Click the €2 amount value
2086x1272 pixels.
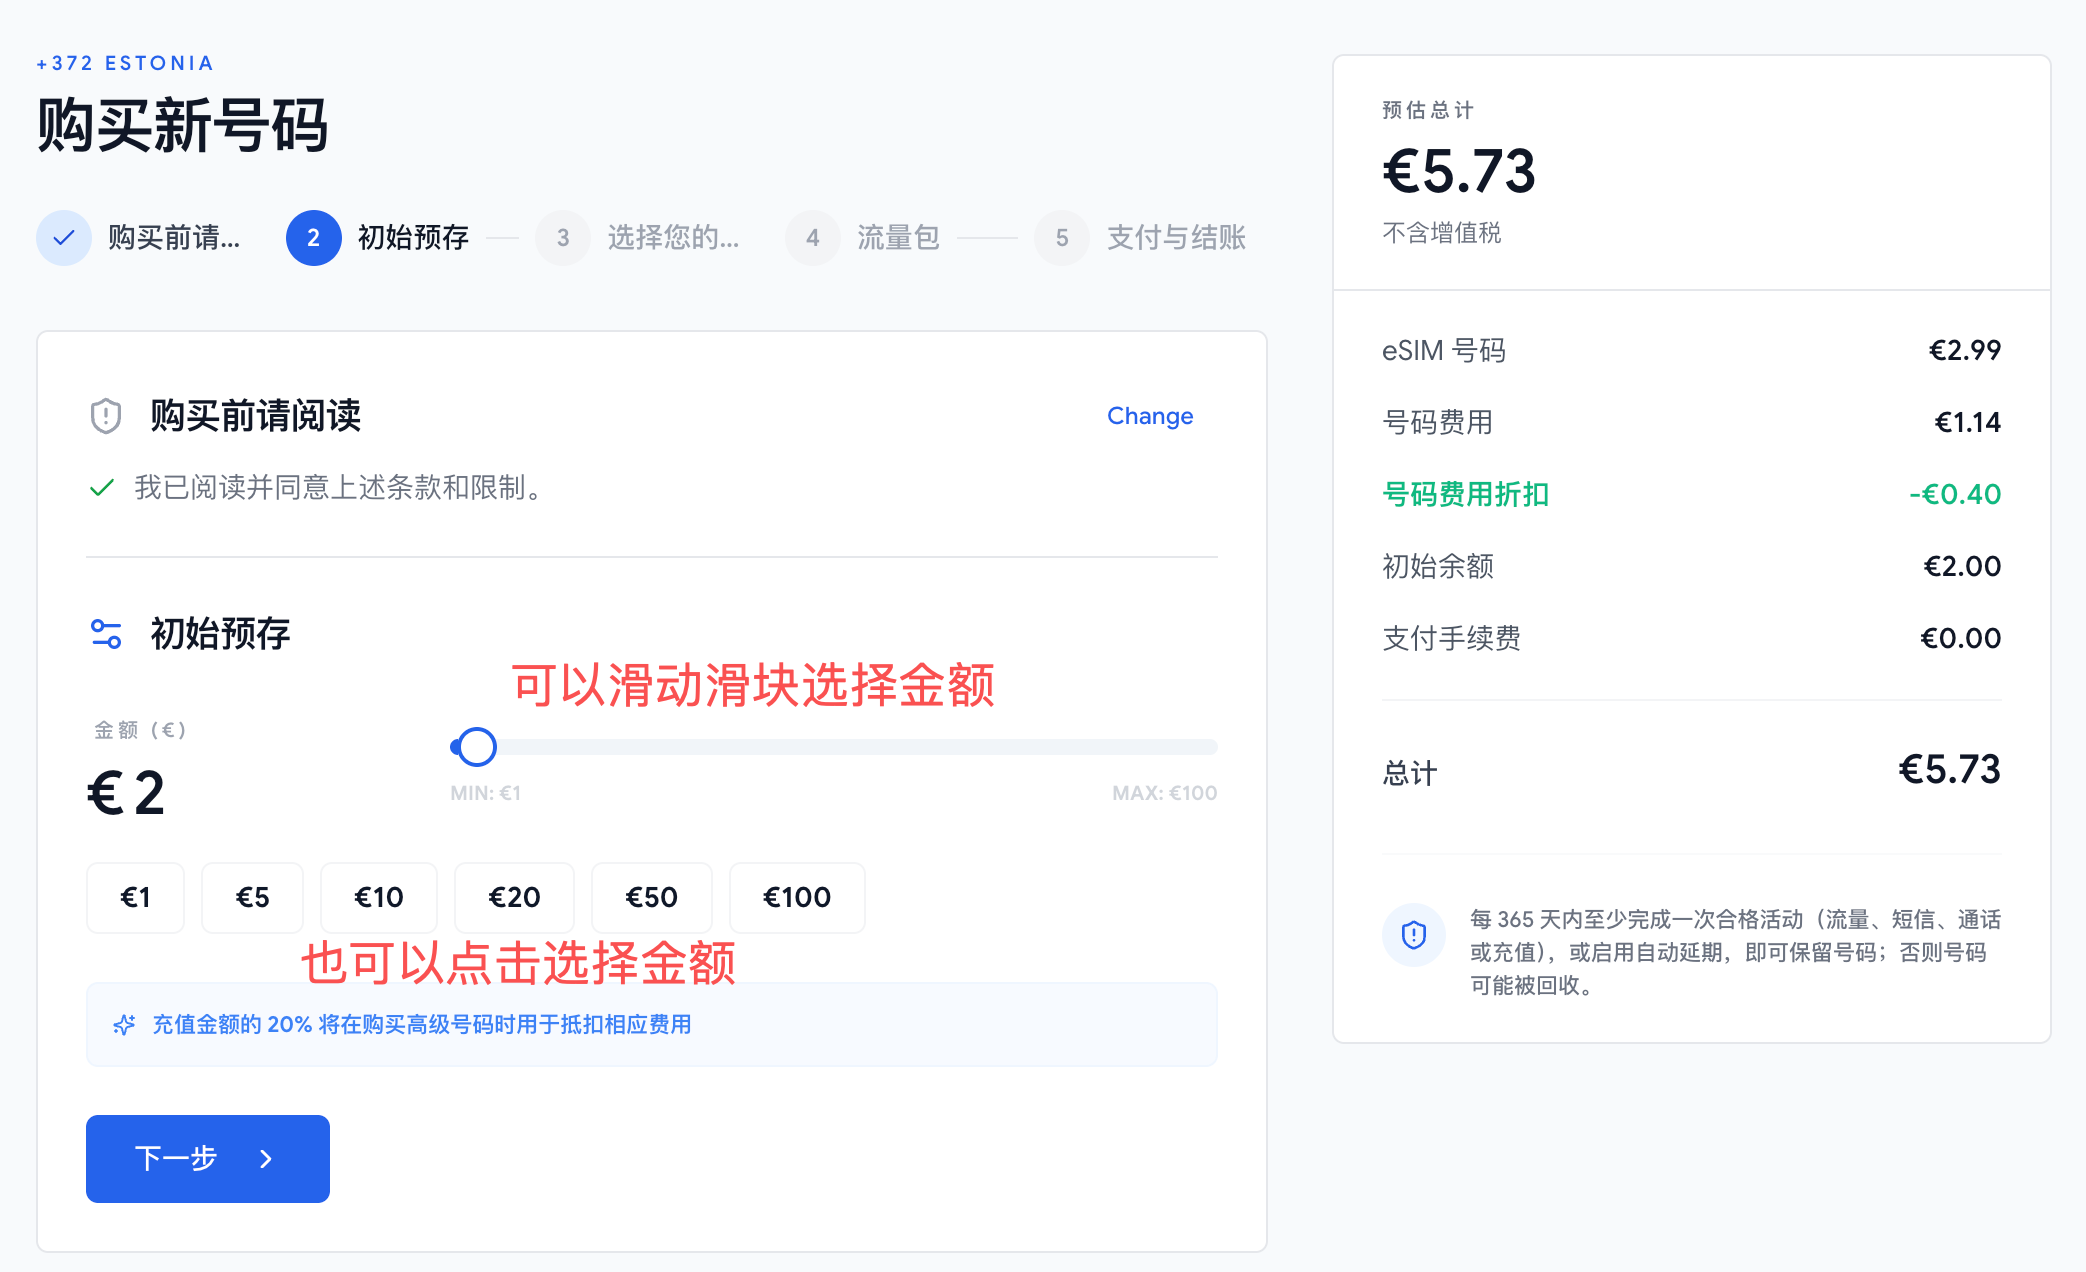(126, 794)
